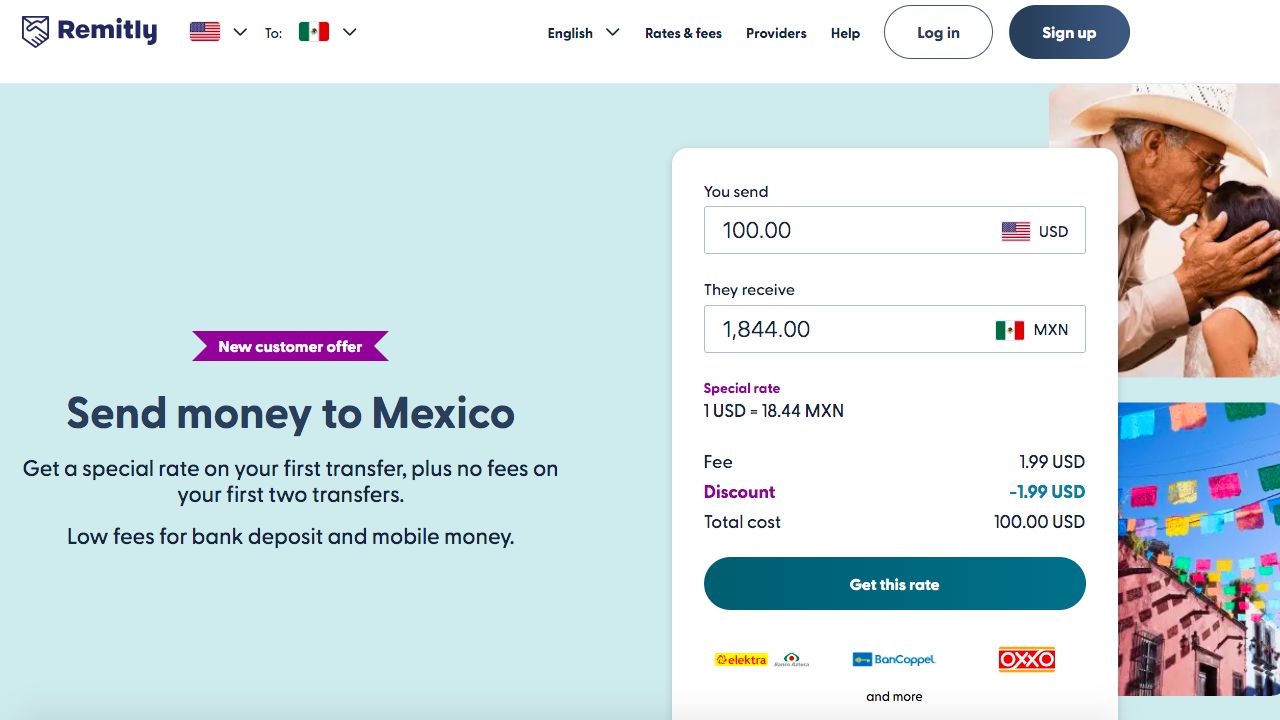Image resolution: width=1280 pixels, height=720 pixels.
Task: Go to Providers page
Action: click(x=776, y=33)
